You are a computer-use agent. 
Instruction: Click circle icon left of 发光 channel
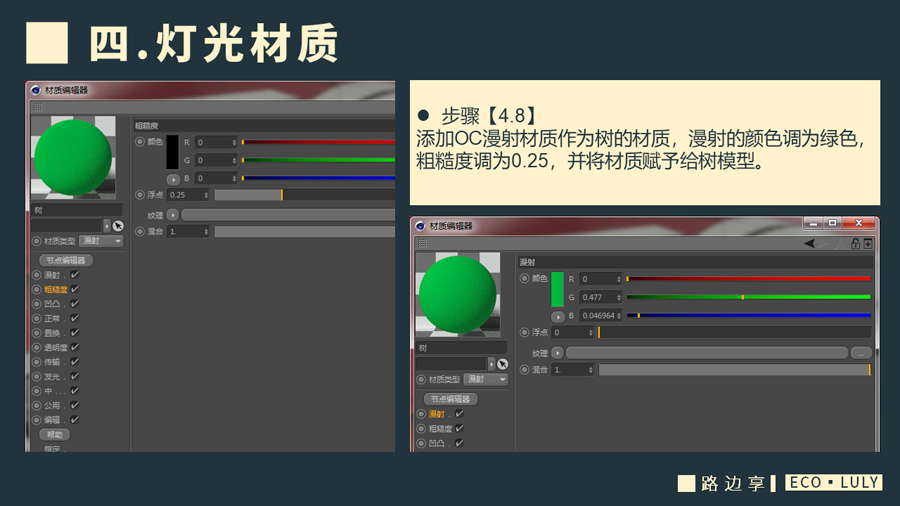[x=37, y=376]
